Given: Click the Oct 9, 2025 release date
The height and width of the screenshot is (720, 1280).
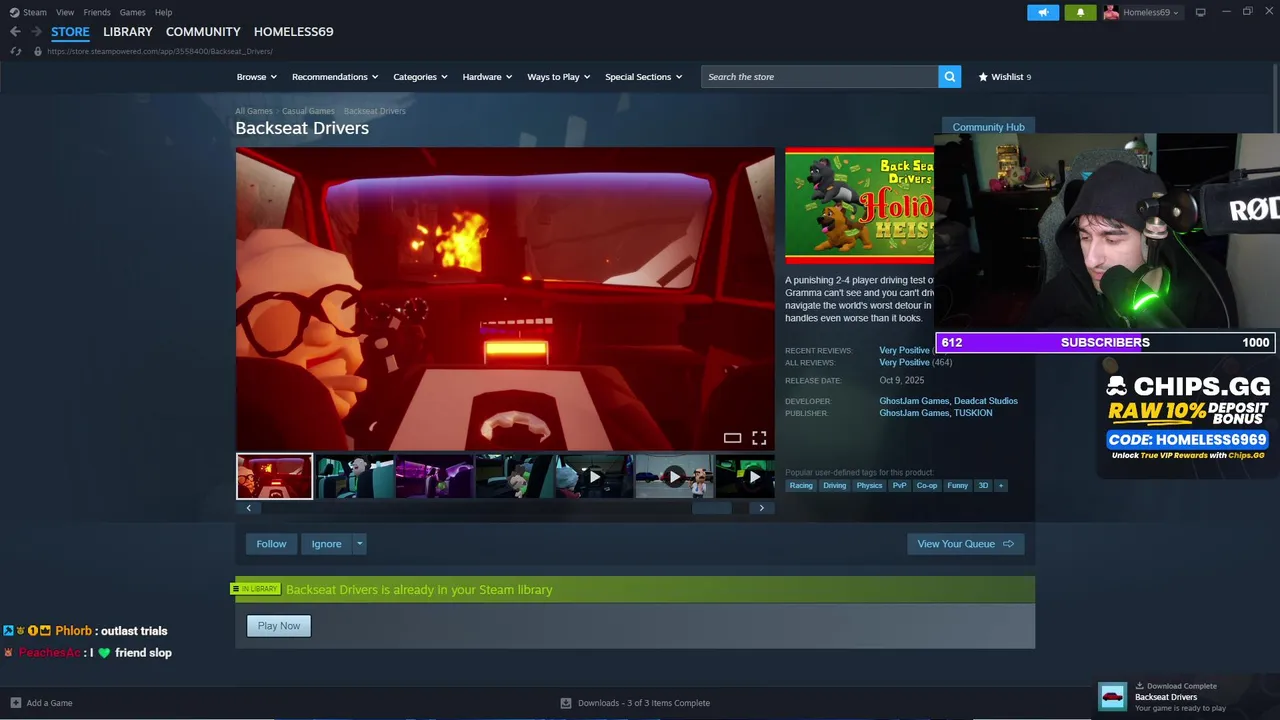Looking at the screenshot, I should tap(901, 380).
